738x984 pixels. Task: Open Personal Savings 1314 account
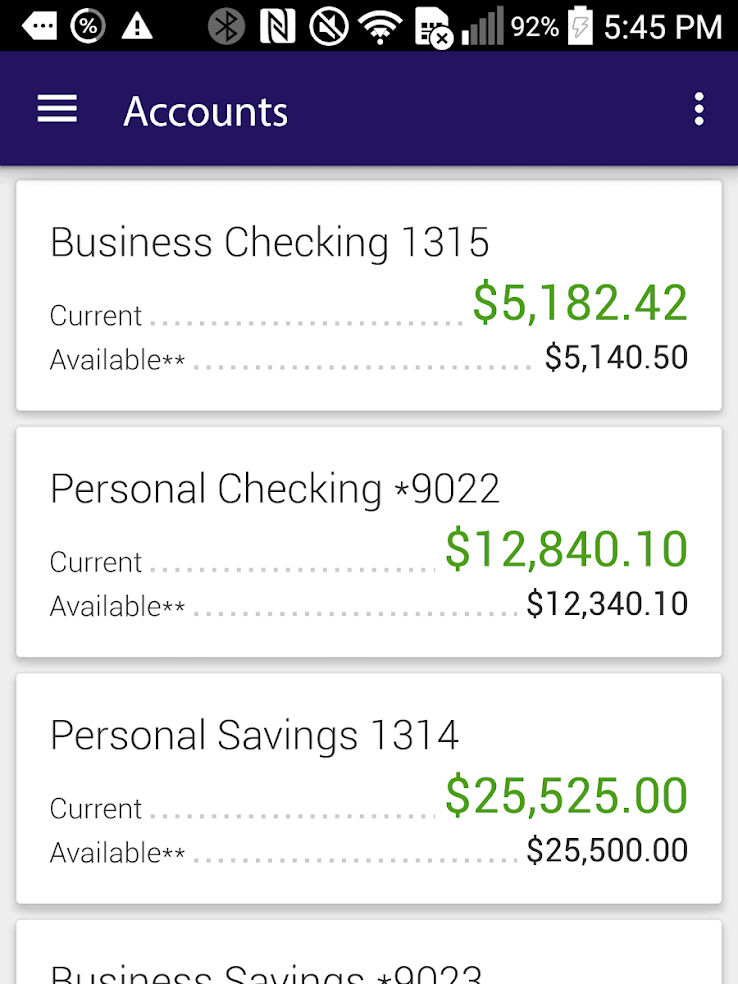click(369, 789)
